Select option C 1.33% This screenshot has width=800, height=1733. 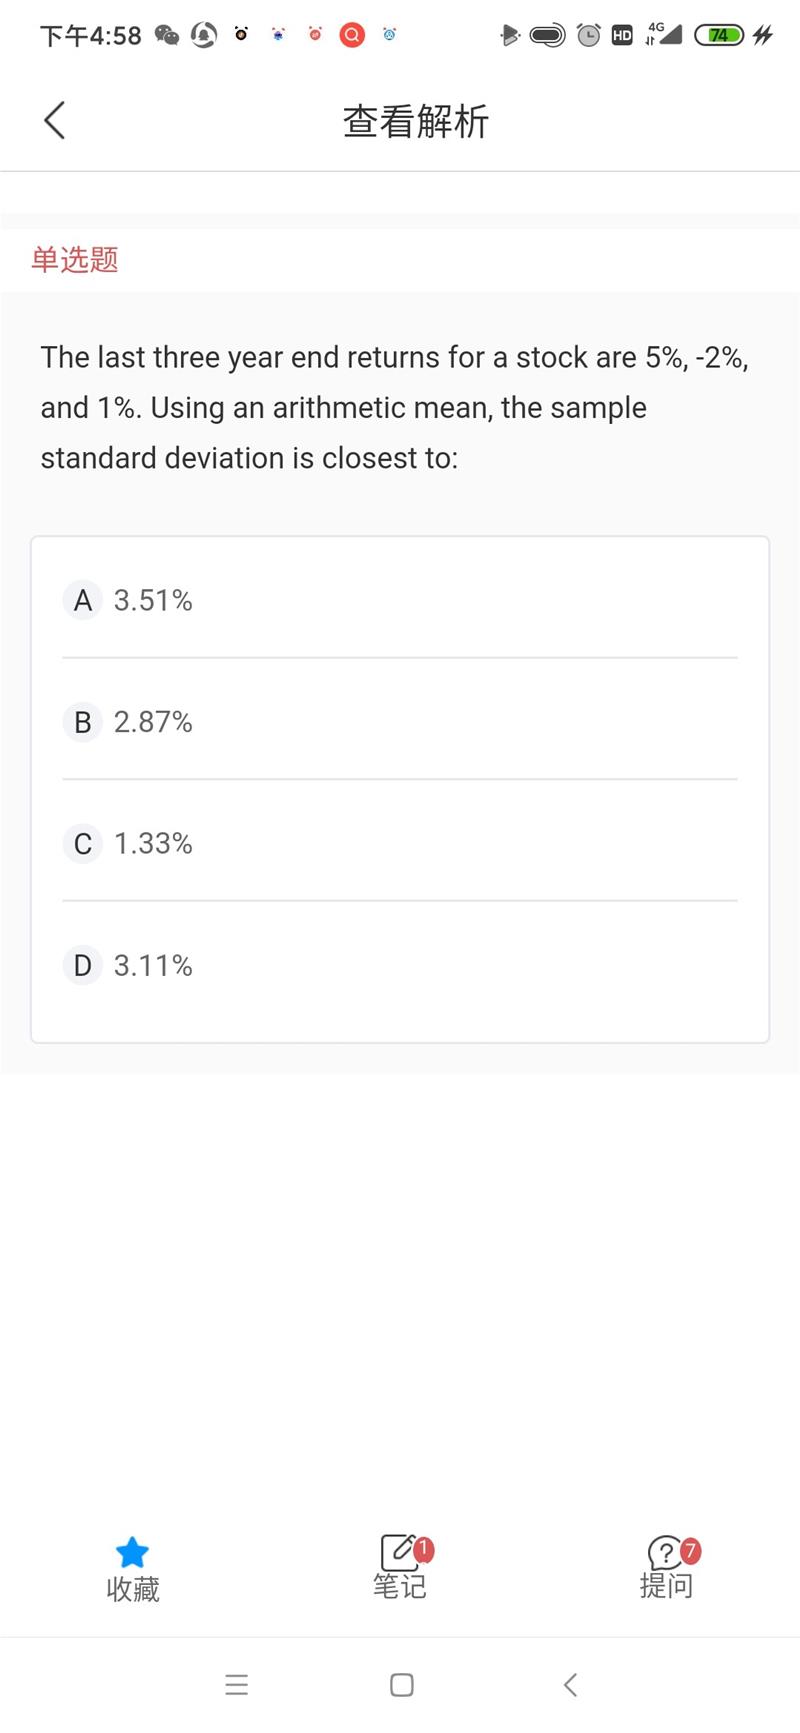(x=400, y=844)
